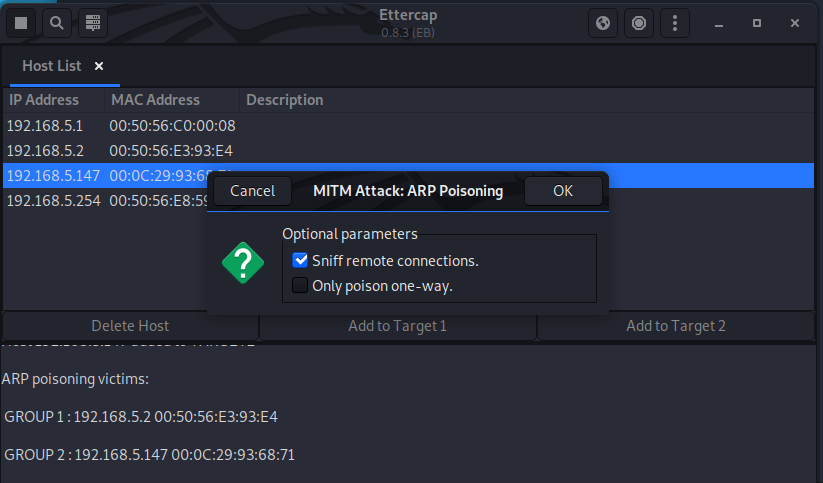Viewport: 823px width, 483px height.
Task: Sort by MAC Address column header
Action: coord(155,100)
